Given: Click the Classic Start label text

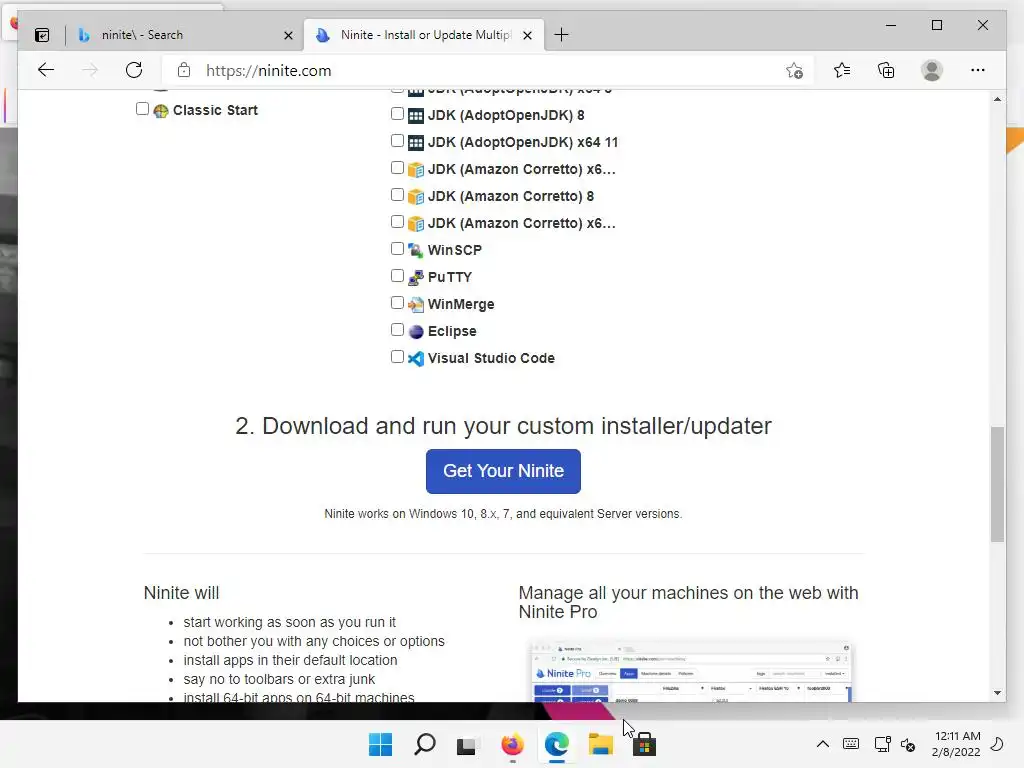Looking at the screenshot, I should click(216, 110).
